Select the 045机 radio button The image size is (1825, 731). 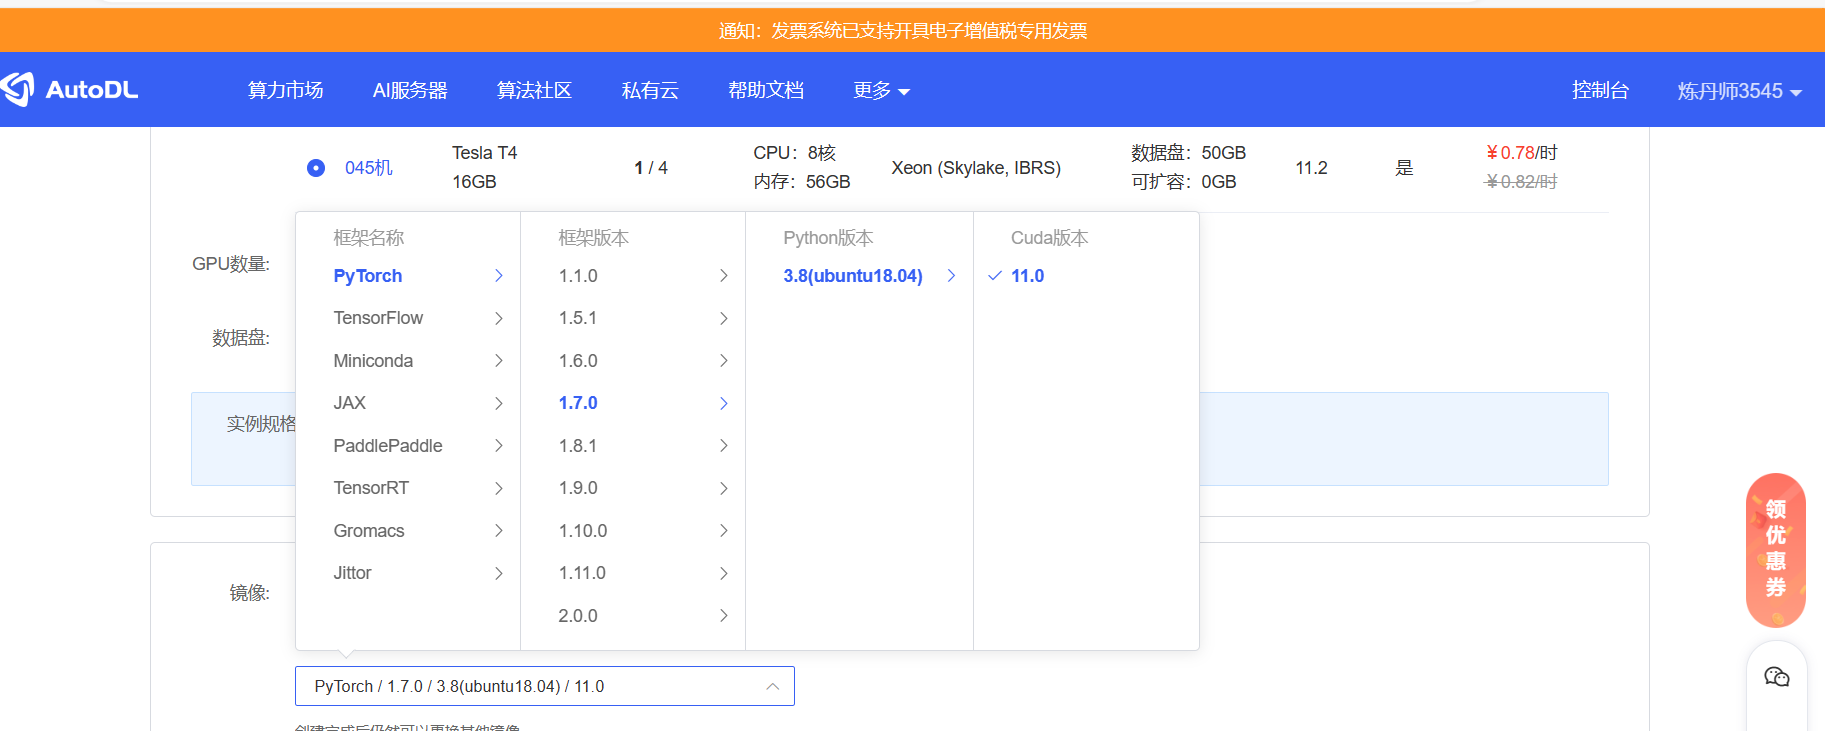coord(316,168)
